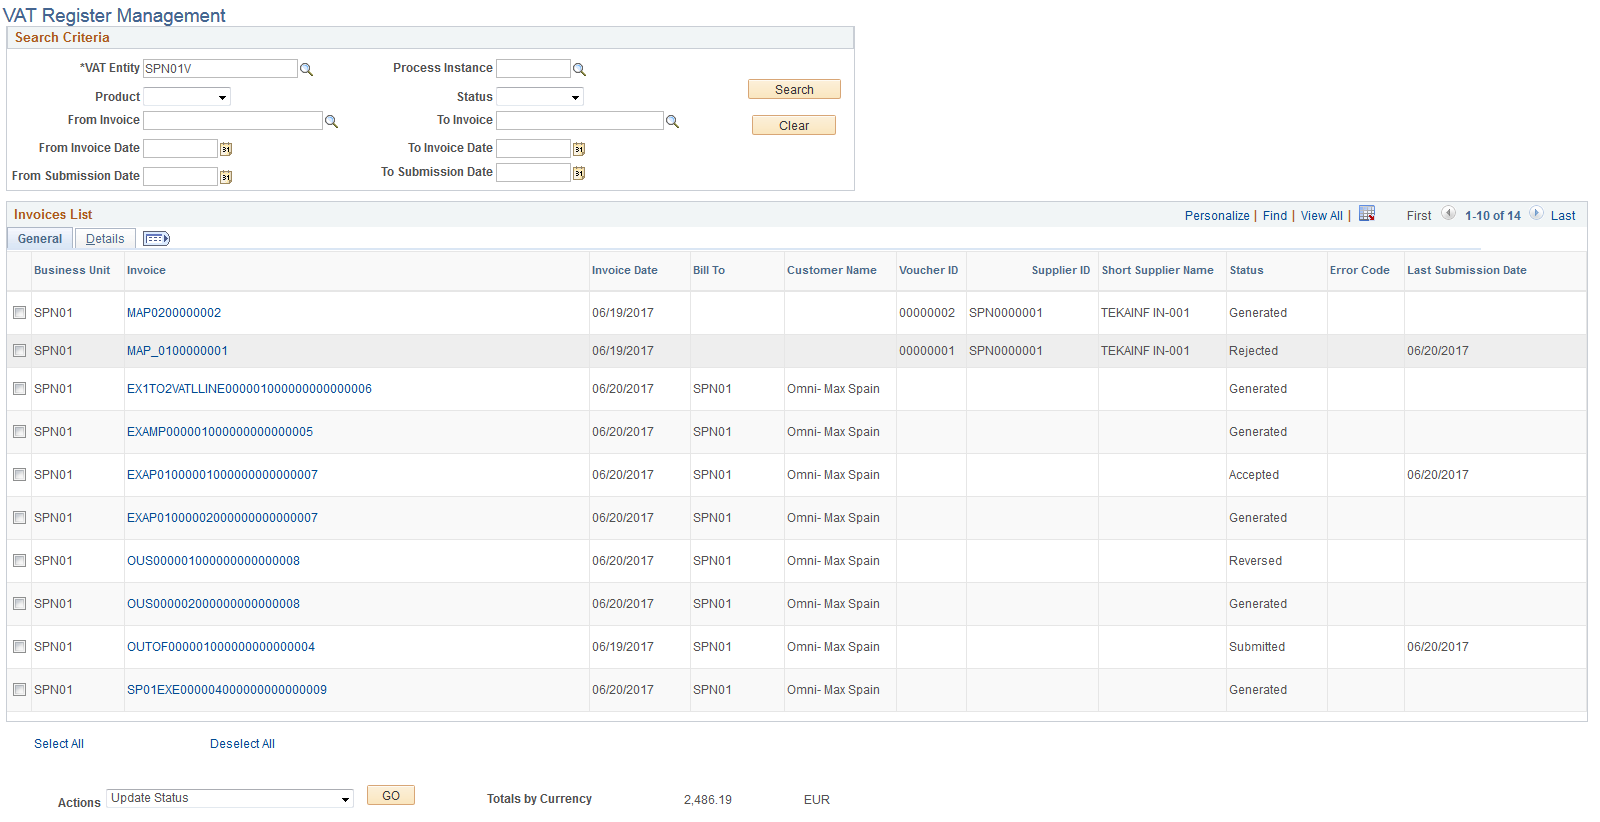Click the From Invoice Date field

(180, 148)
